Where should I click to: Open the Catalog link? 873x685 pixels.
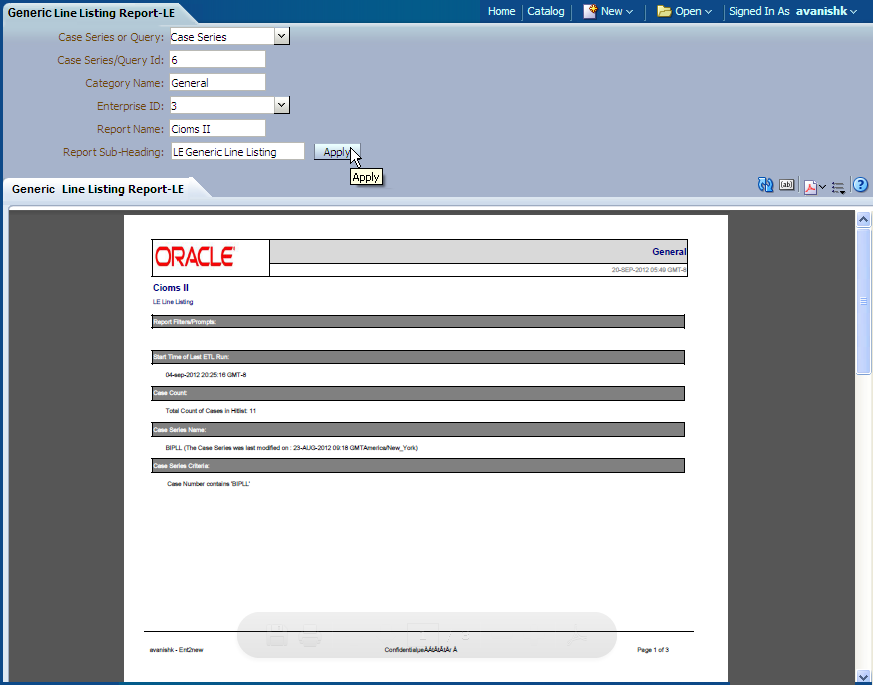tap(546, 11)
